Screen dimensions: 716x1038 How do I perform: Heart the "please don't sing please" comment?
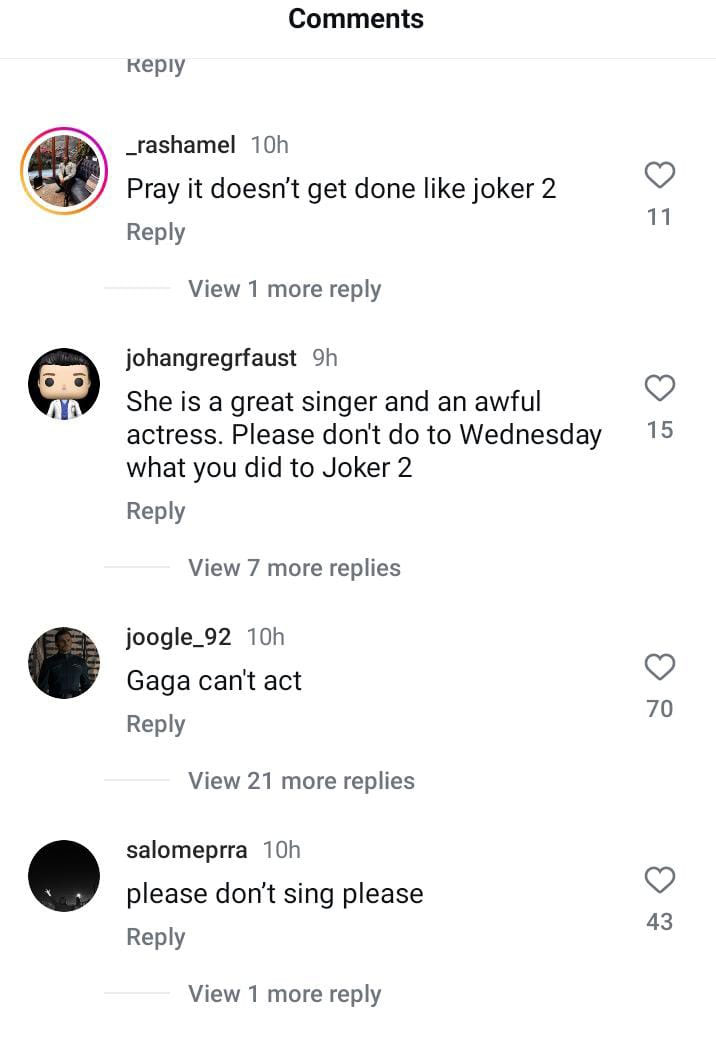tap(659, 880)
